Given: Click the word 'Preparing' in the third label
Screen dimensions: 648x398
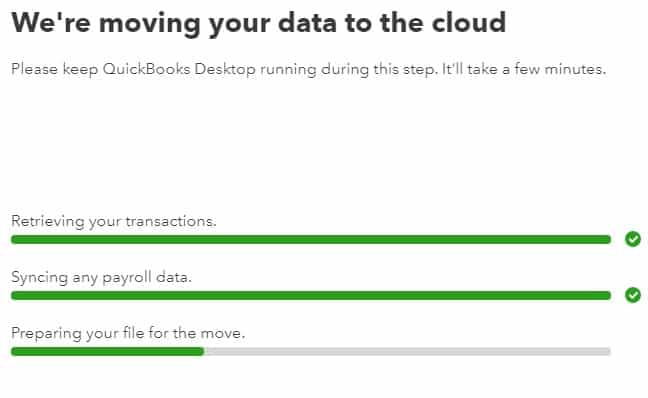Looking at the screenshot, I should (x=47, y=334).
